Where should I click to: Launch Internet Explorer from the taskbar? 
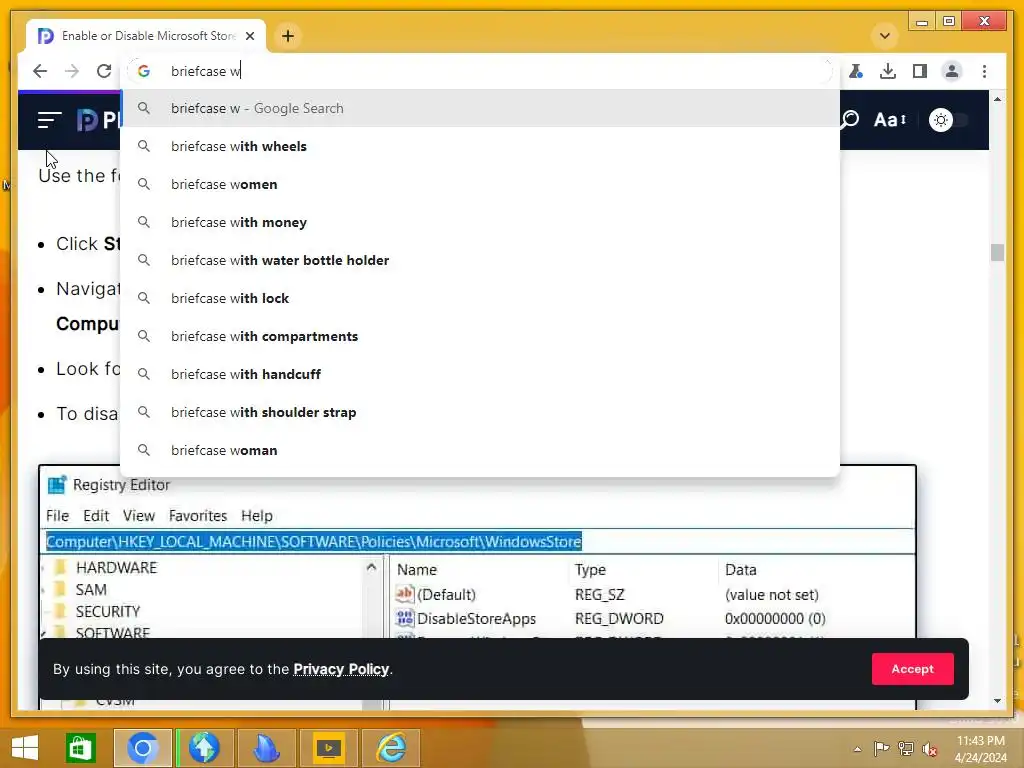click(391, 748)
